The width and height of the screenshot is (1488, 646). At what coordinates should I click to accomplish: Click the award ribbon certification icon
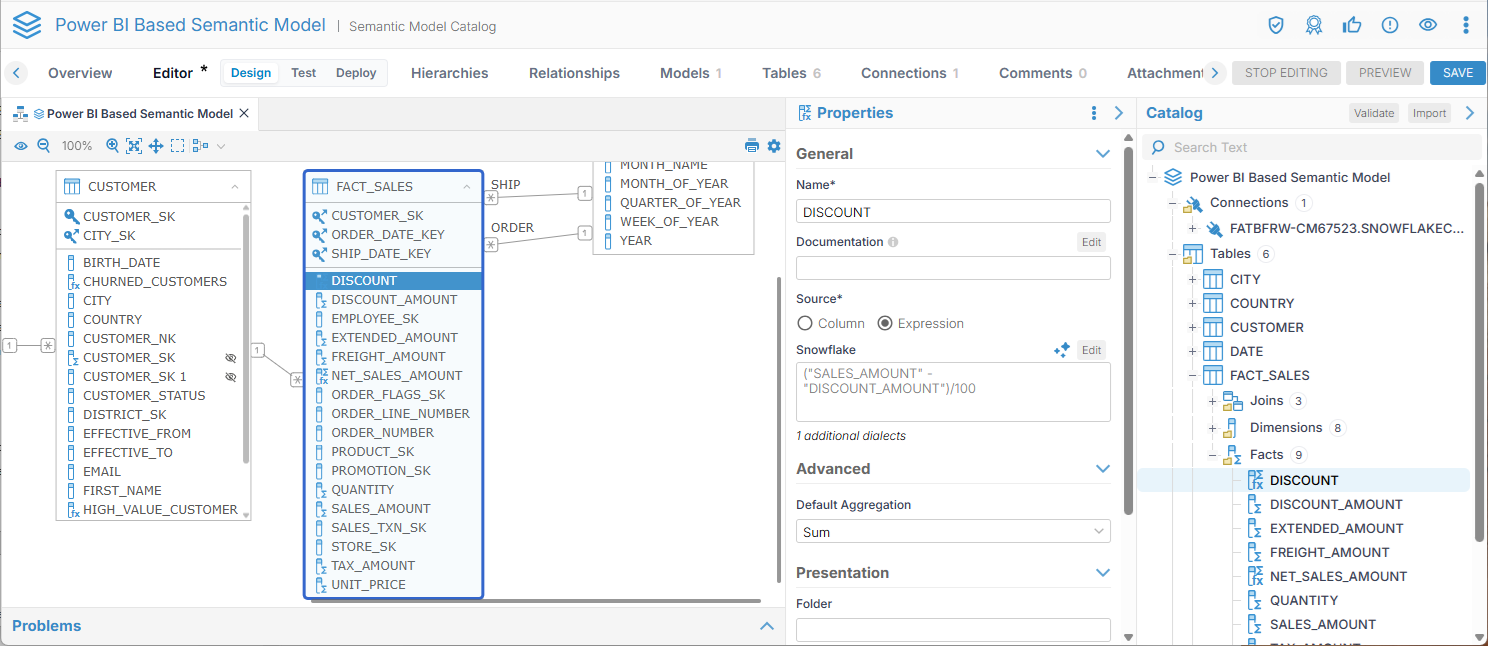pyautogui.click(x=1314, y=25)
